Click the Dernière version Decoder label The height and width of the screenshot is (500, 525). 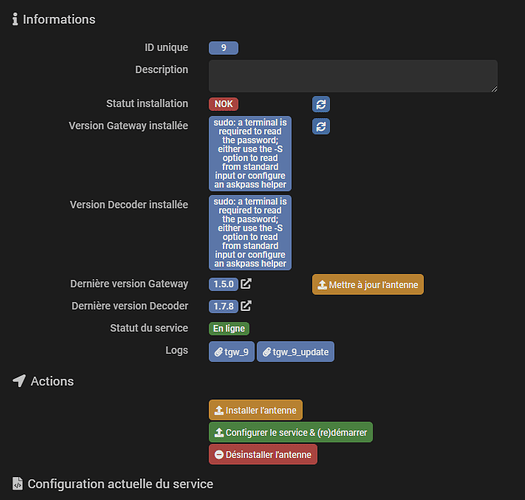click(130, 306)
